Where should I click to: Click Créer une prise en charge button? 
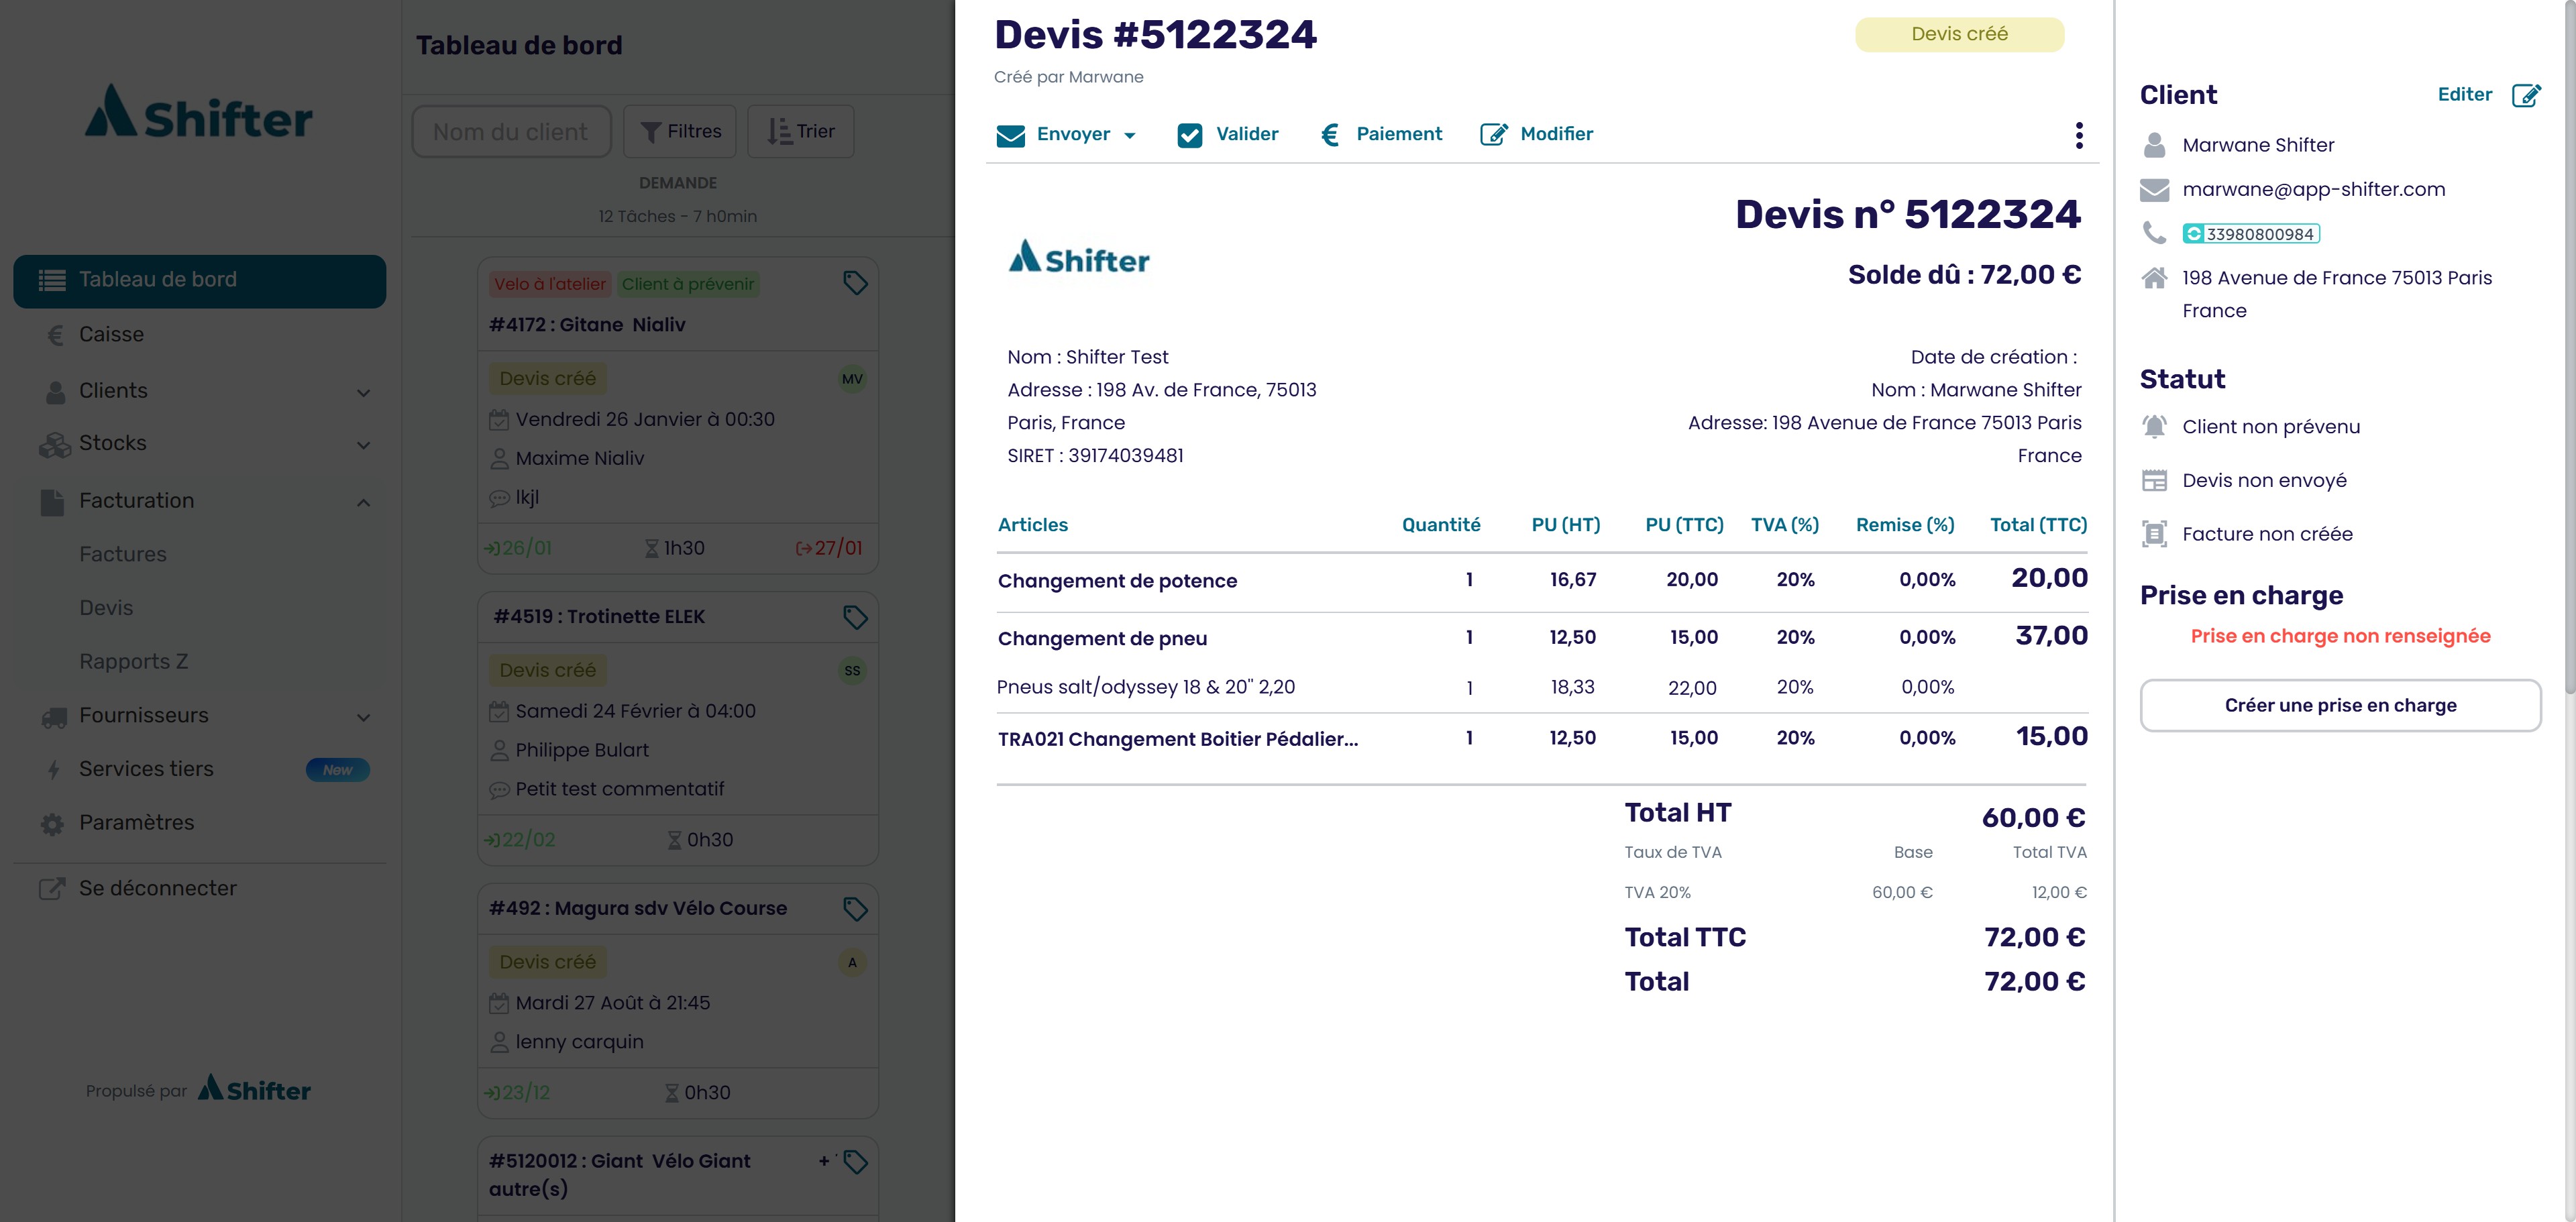coord(2339,706)
